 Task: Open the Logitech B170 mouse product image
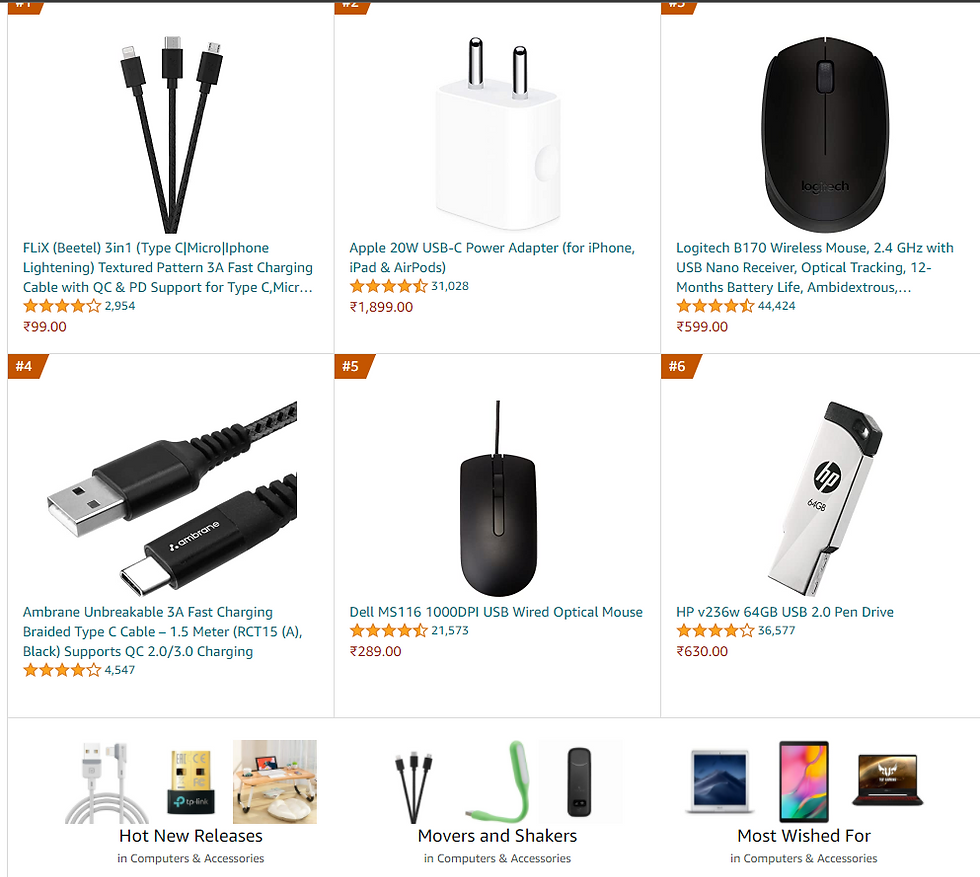pyautogui.click(x=824, y=134)
